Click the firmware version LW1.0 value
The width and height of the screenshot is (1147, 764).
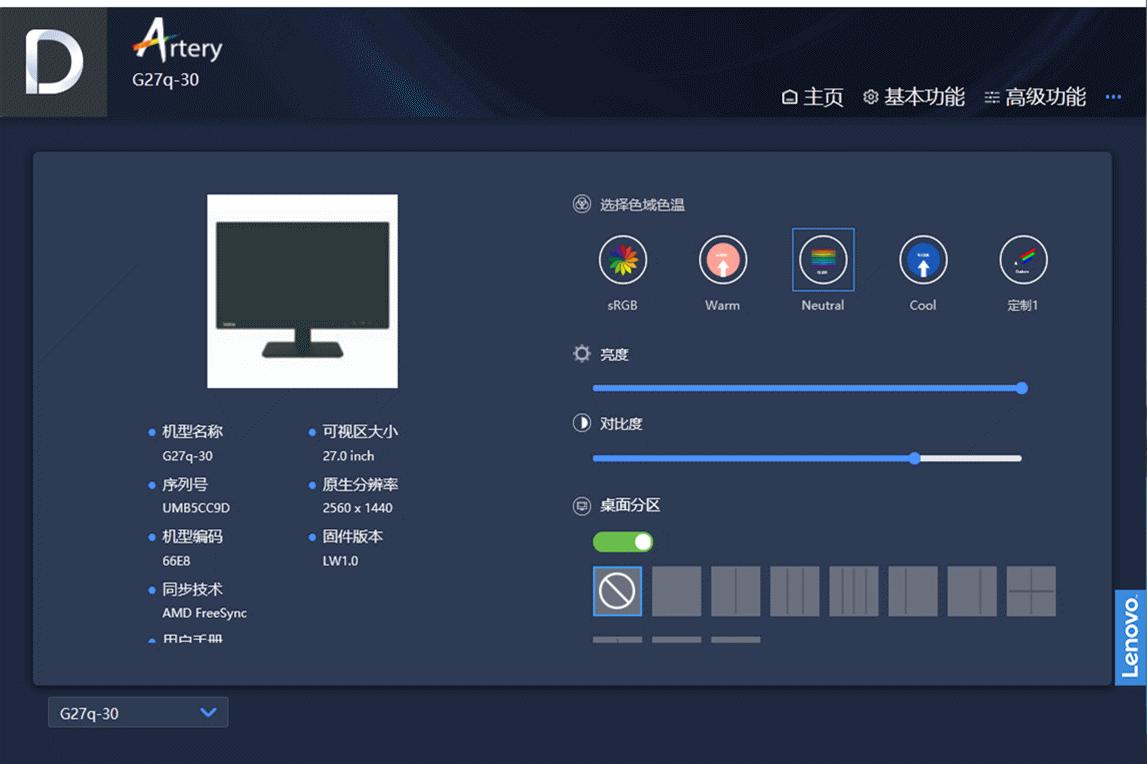click(341, 561)
